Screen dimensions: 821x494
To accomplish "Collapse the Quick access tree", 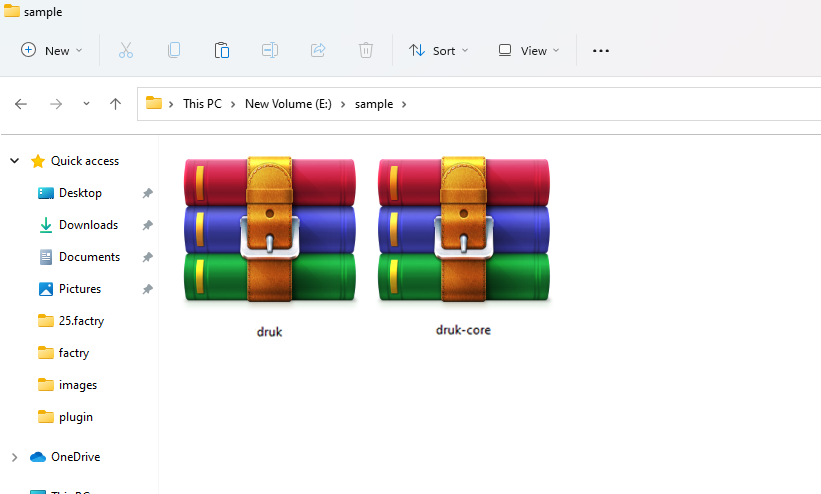I will click(14, 161).
